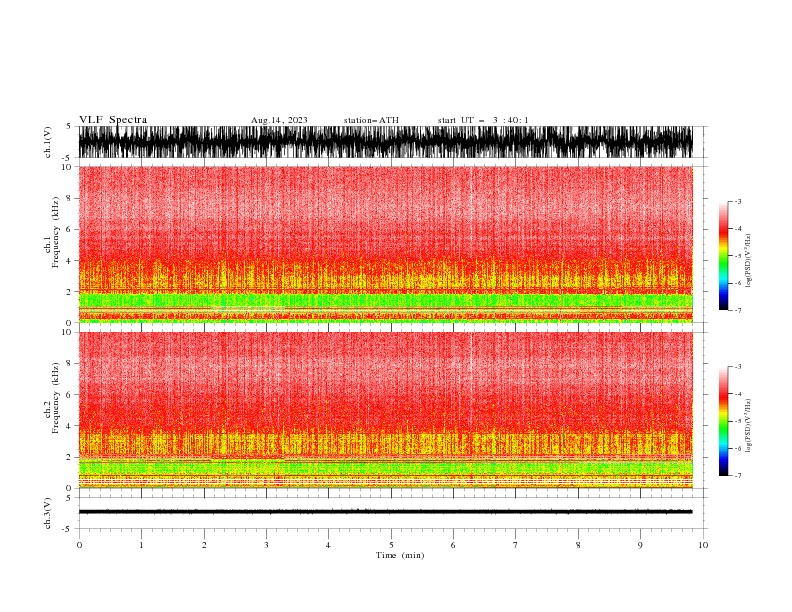
Task: Click the "5" tick of ch.1(V) axis
Action: 69,126
